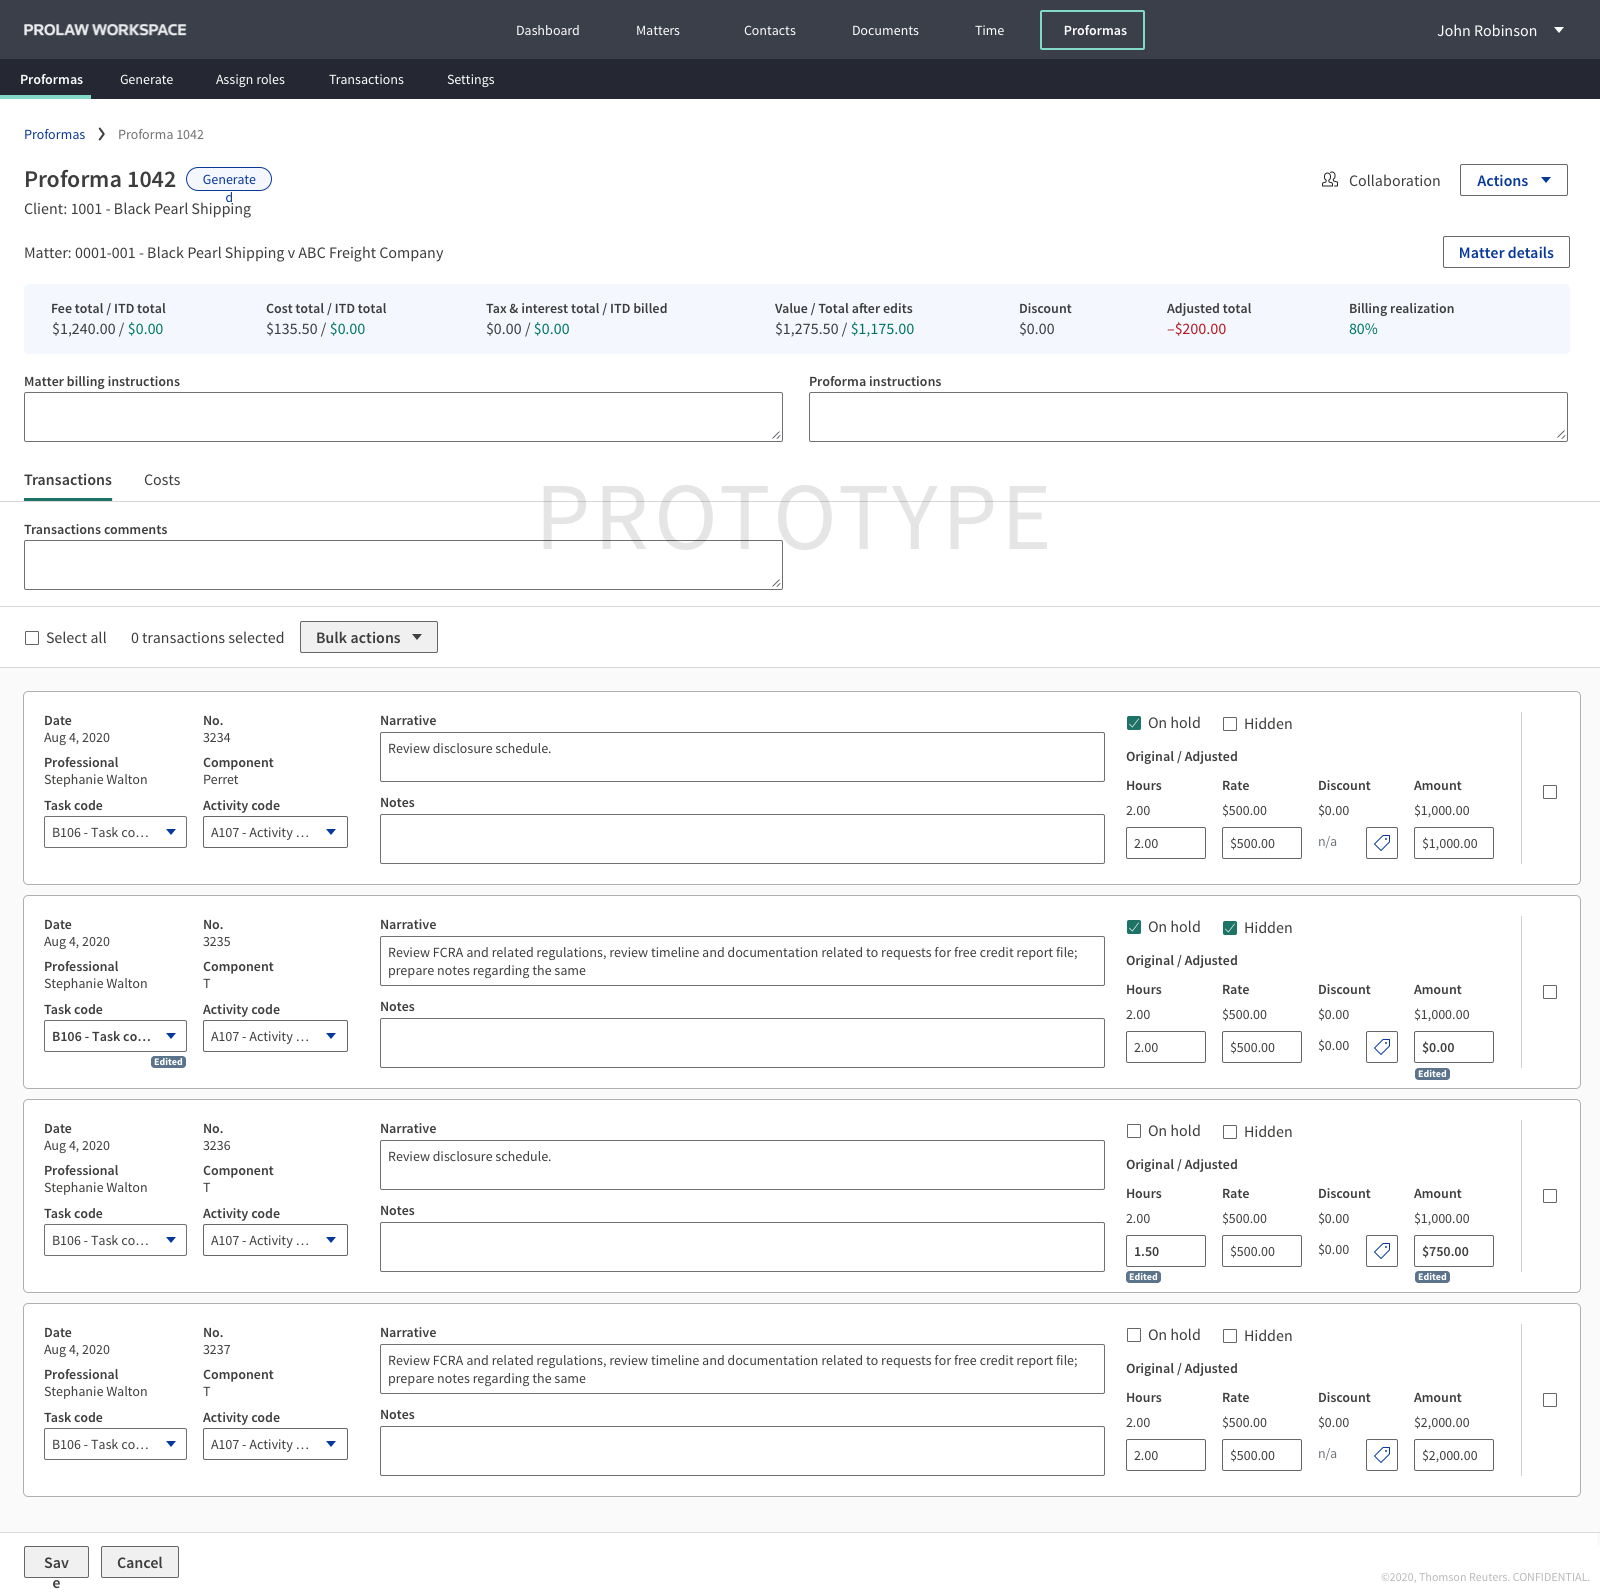This screenshot has width=1600, height=1592.
Task: Switch to the Costs tab
Action: [x=161, y=480]
